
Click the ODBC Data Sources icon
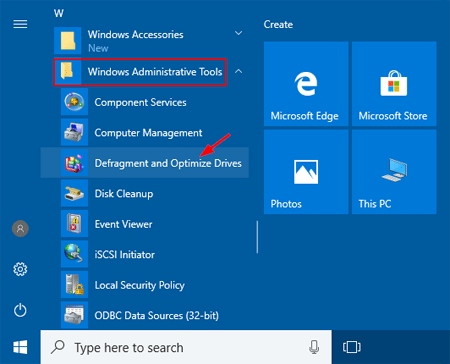[74, 315]
